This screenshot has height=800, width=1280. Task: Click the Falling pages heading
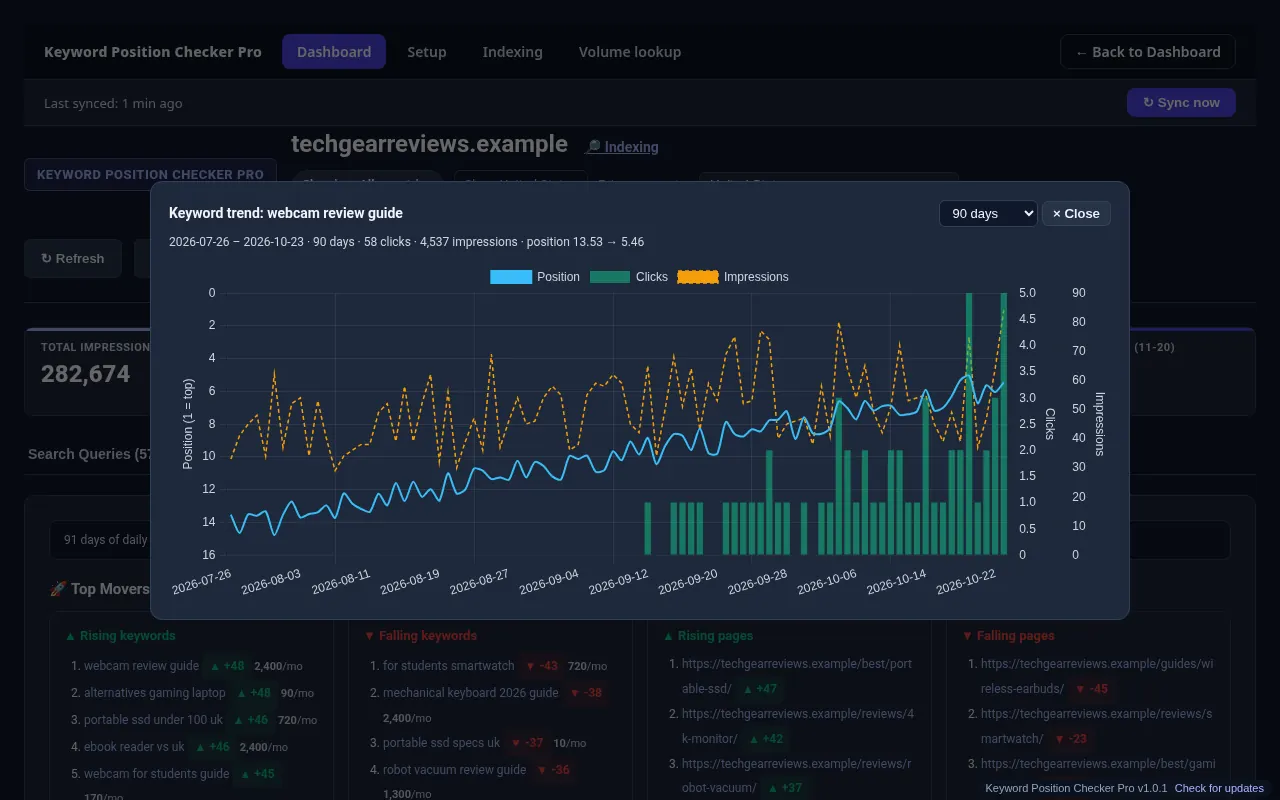1008,636
